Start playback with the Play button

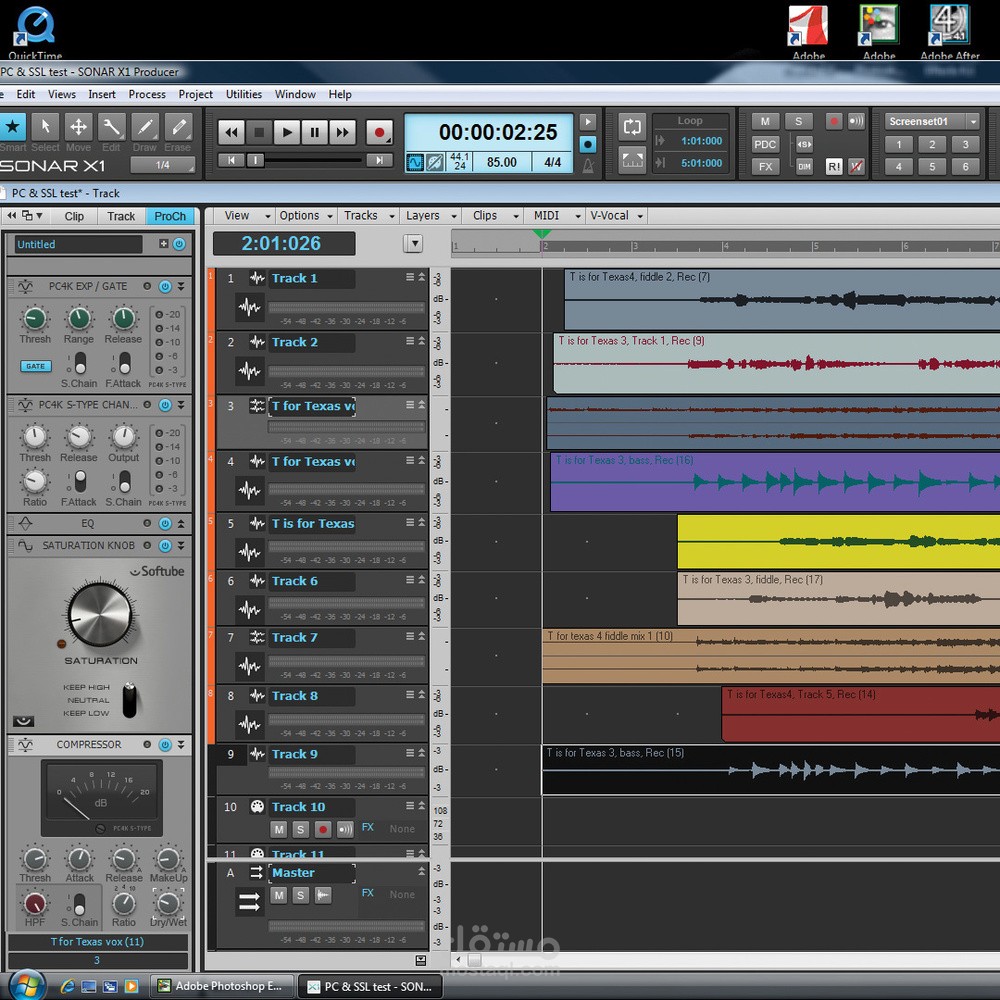click(287, 133)
